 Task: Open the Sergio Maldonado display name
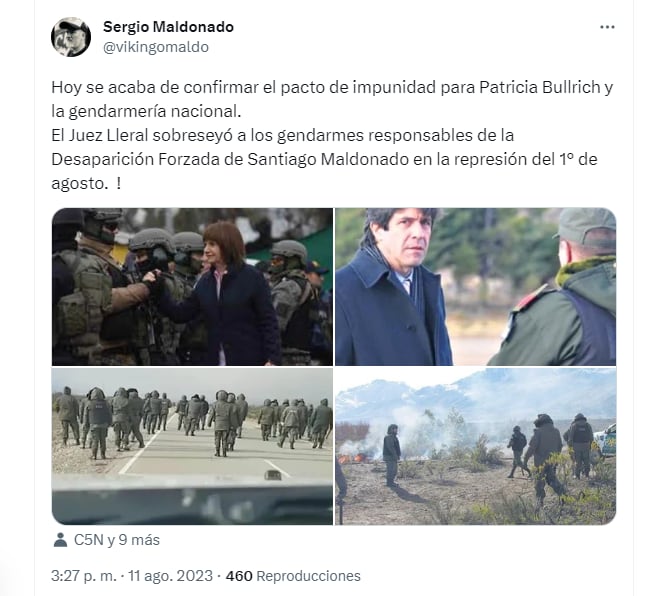point(168,27)
